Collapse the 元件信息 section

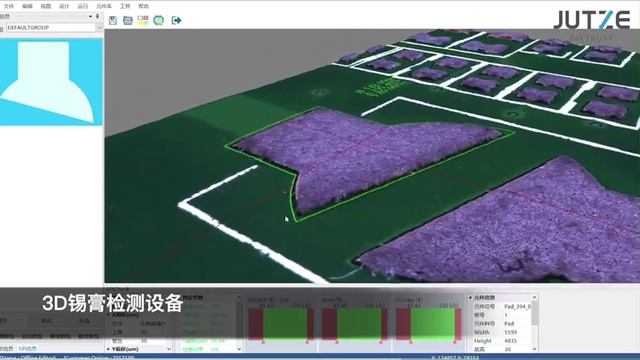click(471, 298)
